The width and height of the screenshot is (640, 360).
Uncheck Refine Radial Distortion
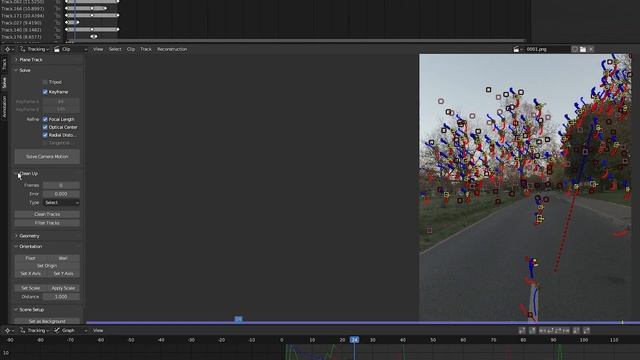(45, 135)
